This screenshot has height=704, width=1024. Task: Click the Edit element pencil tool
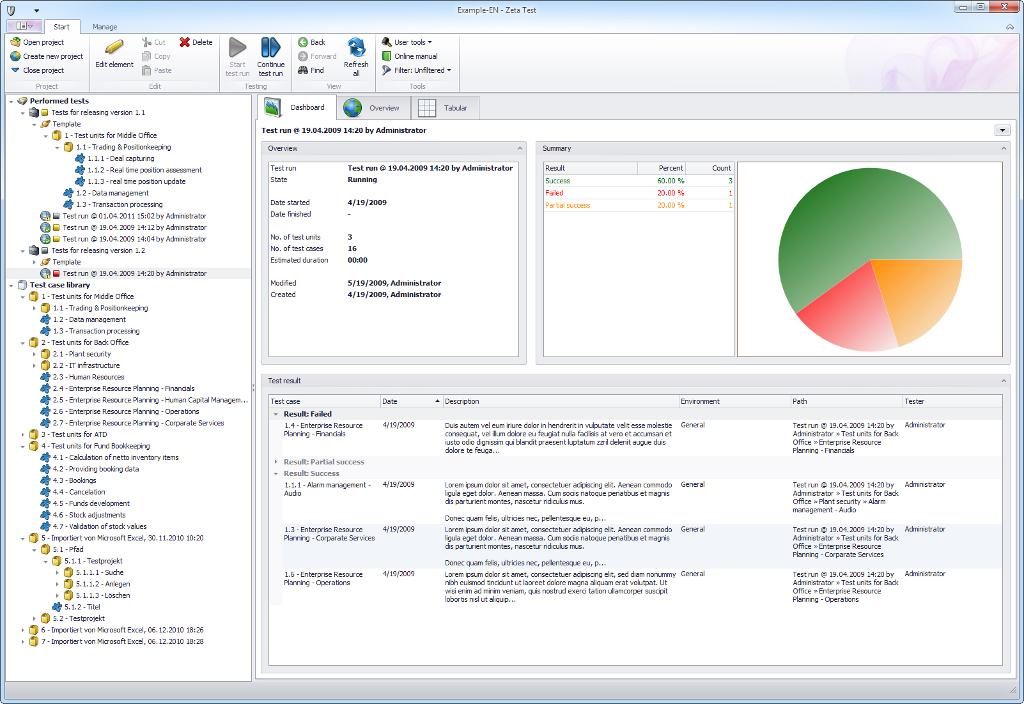tap(114, 53)
